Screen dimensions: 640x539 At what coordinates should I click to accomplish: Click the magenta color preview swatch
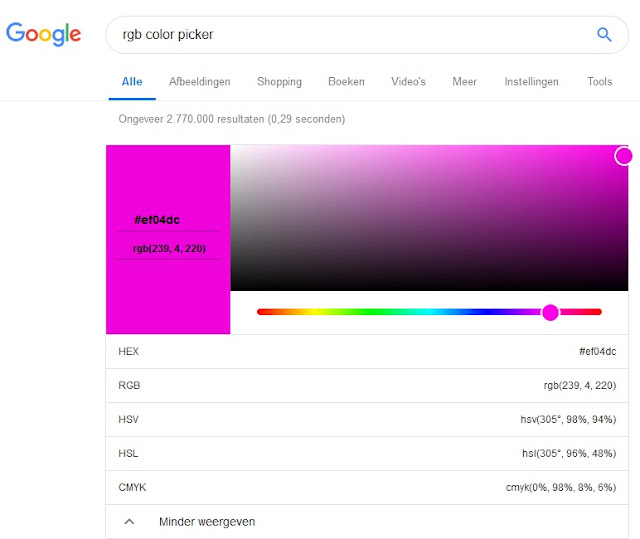[168, 240]
